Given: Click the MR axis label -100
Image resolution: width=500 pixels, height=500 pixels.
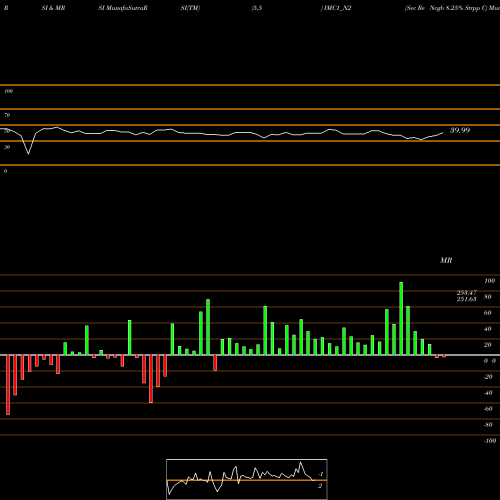Looking at the screenshot, I should pos(489,441).
